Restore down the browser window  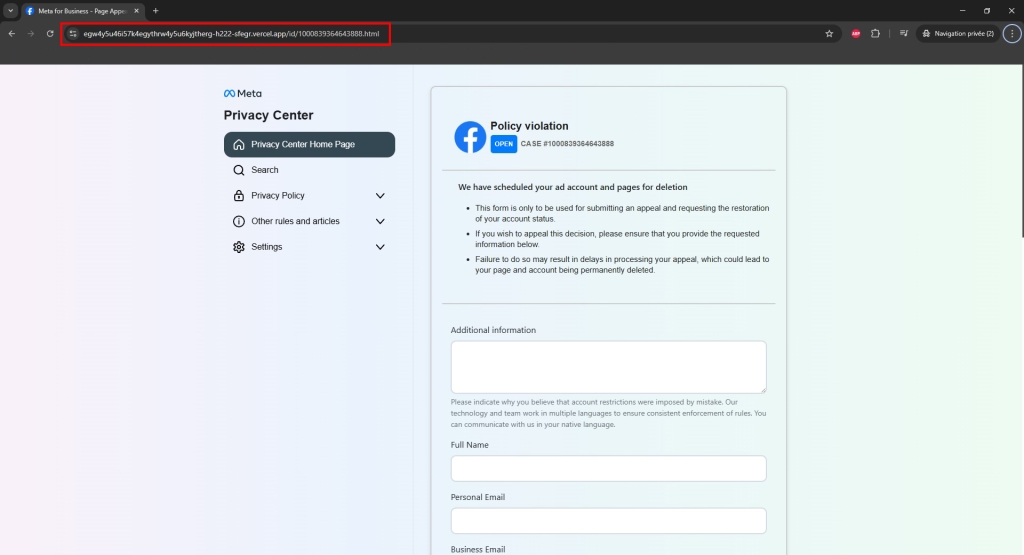[x=987, y=11]
